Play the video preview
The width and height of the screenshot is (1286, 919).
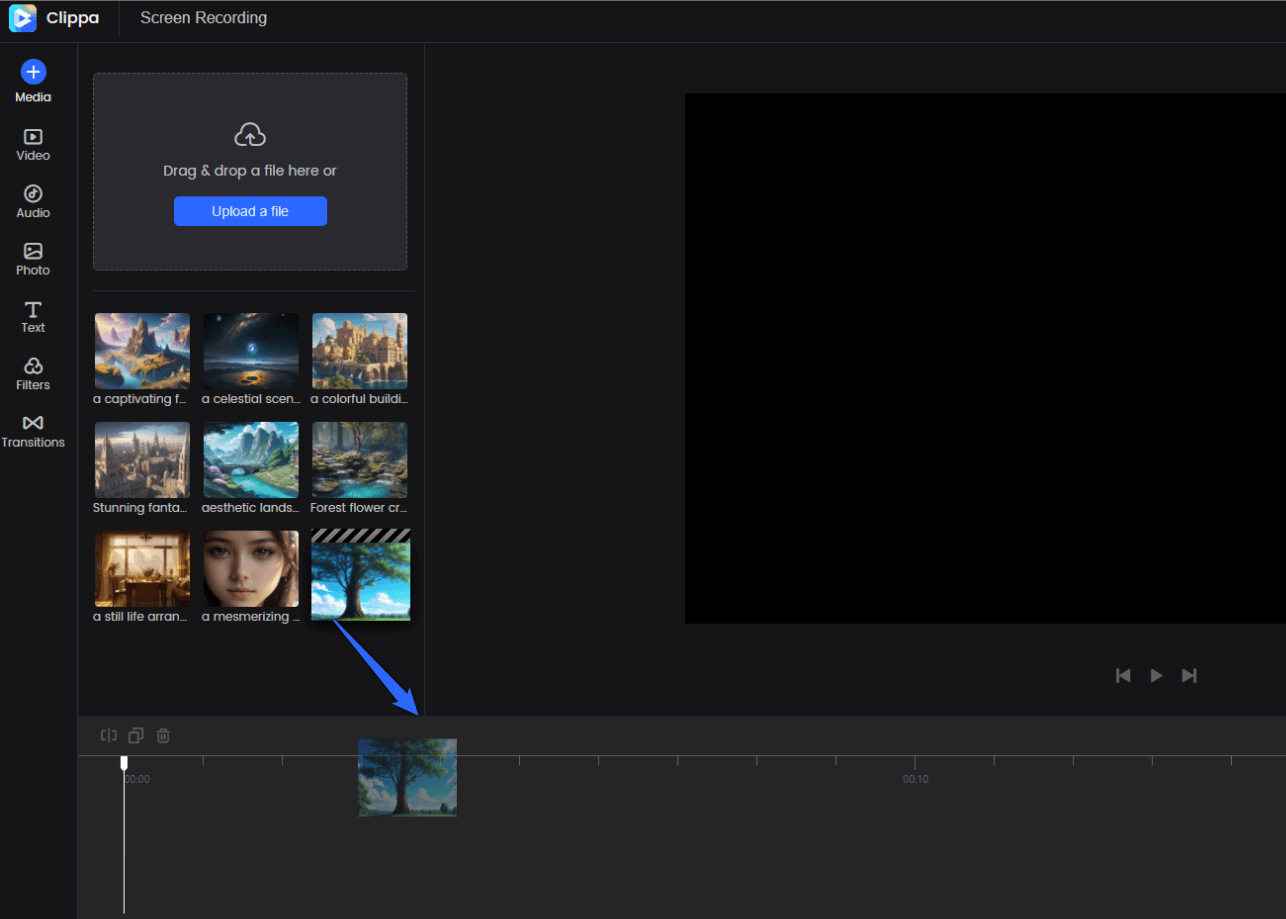coord(1156,676)
